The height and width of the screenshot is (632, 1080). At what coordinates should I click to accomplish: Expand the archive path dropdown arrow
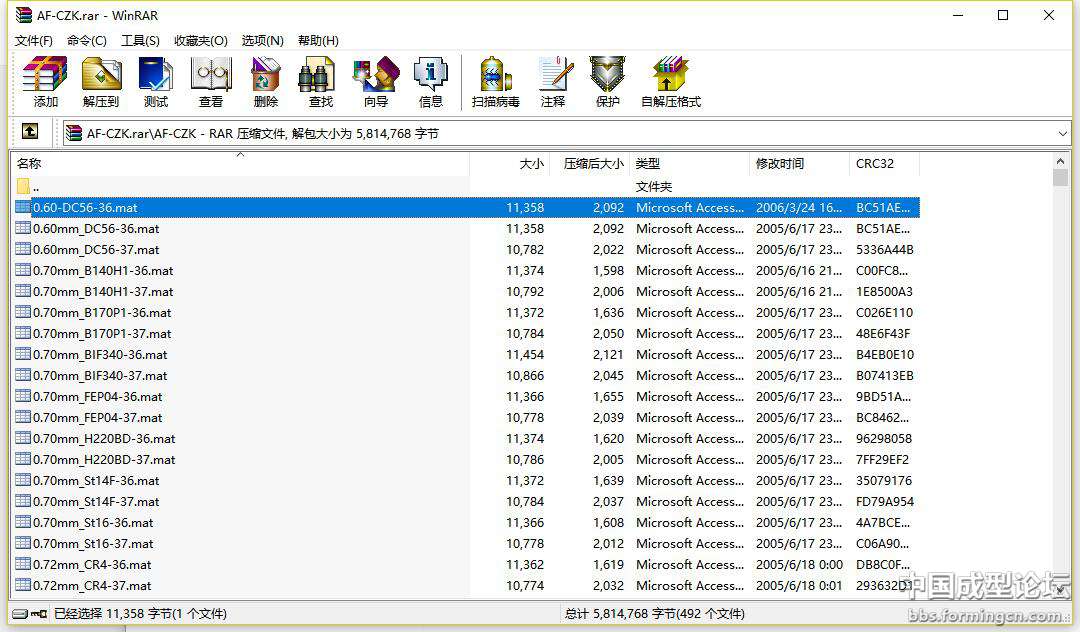[1062, 133]
